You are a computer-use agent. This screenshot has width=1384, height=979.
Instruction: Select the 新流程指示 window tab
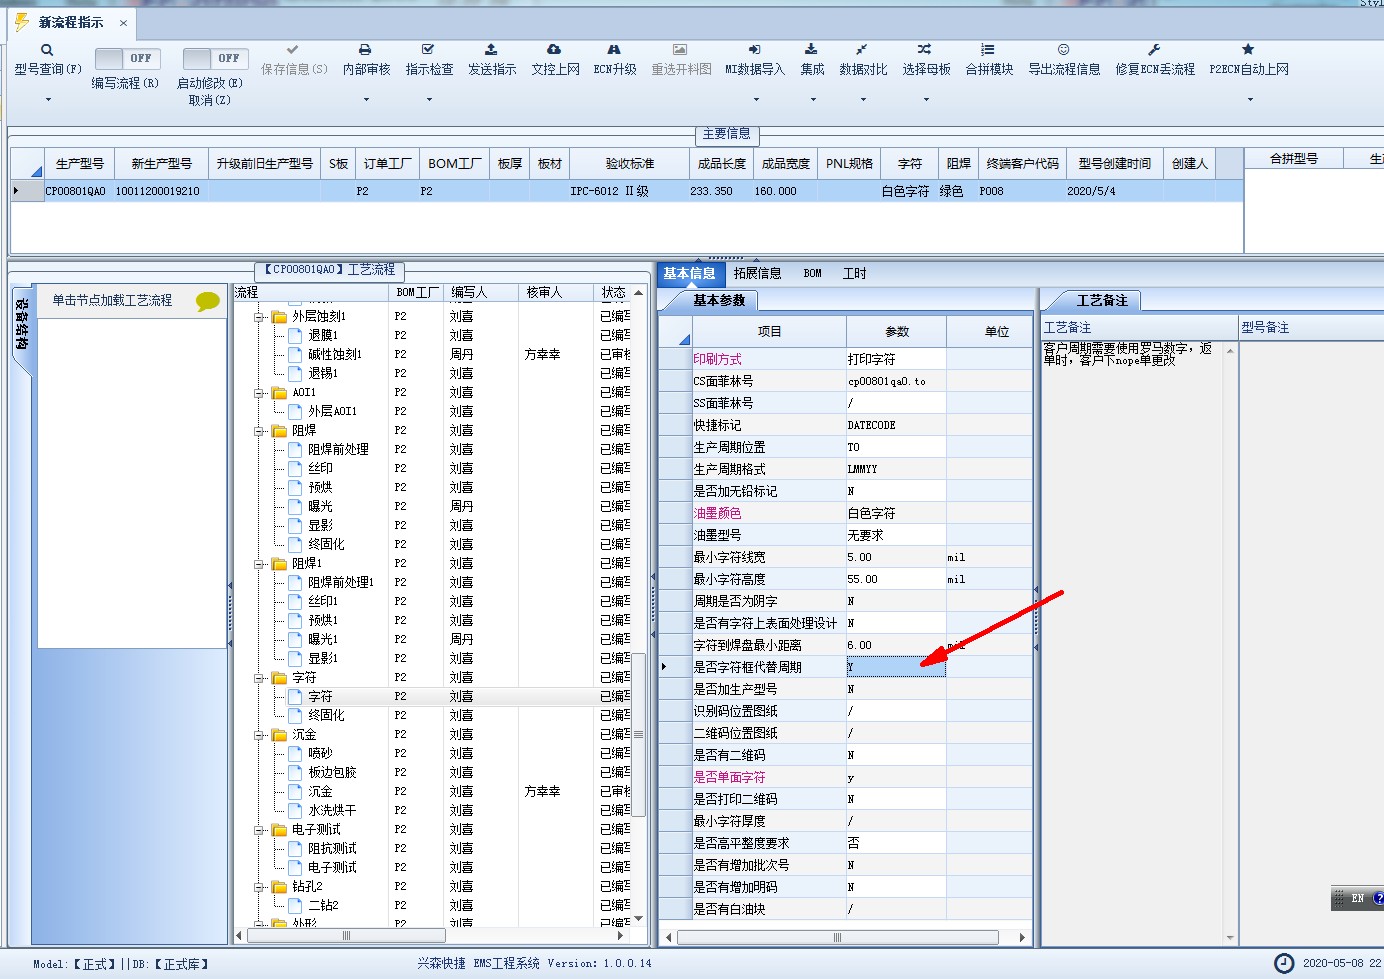70,22
